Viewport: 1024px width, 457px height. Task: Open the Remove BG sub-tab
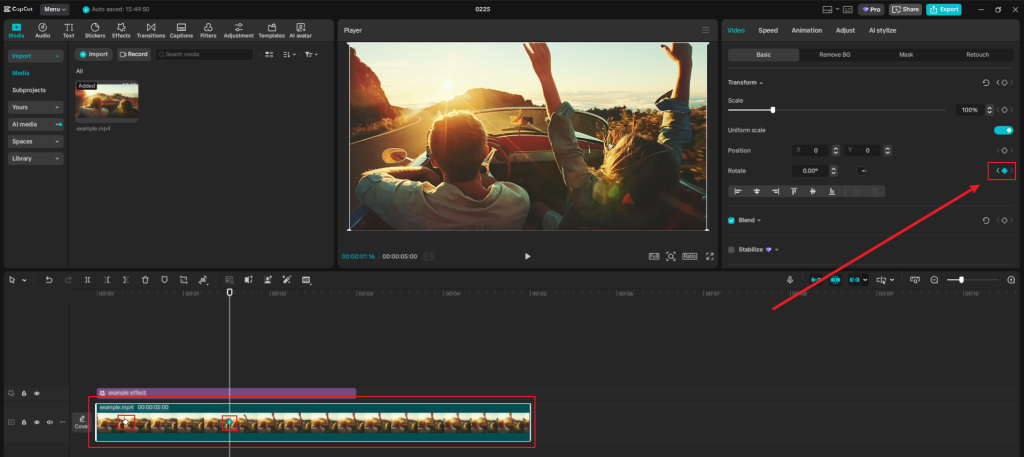[835, 55]
